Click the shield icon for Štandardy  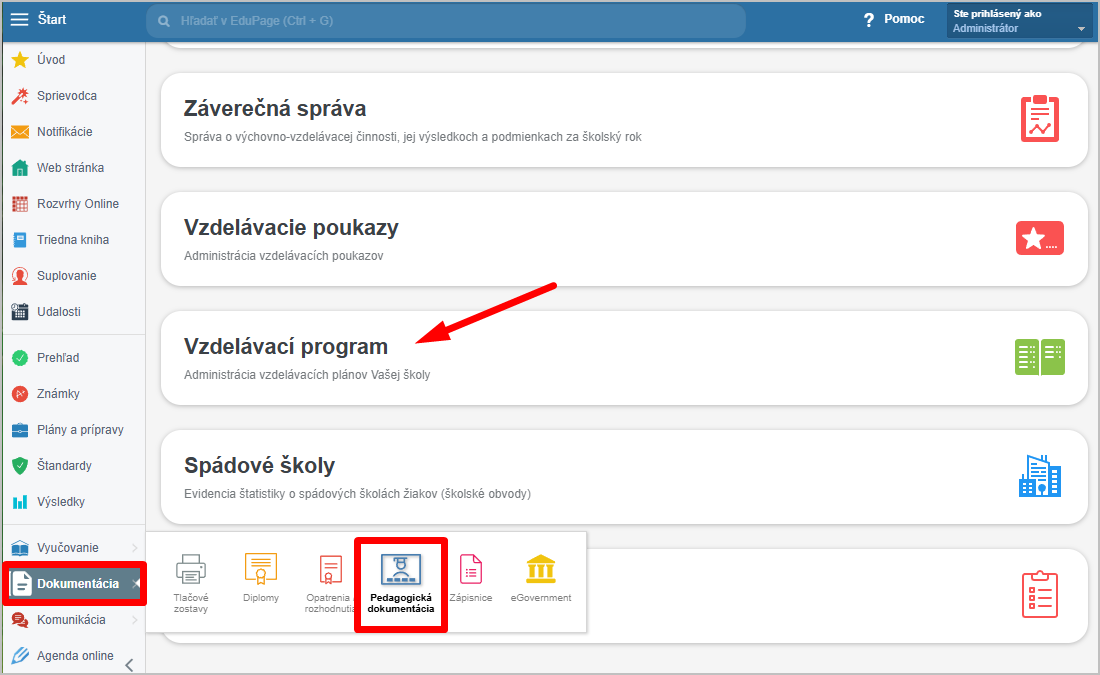20,465
